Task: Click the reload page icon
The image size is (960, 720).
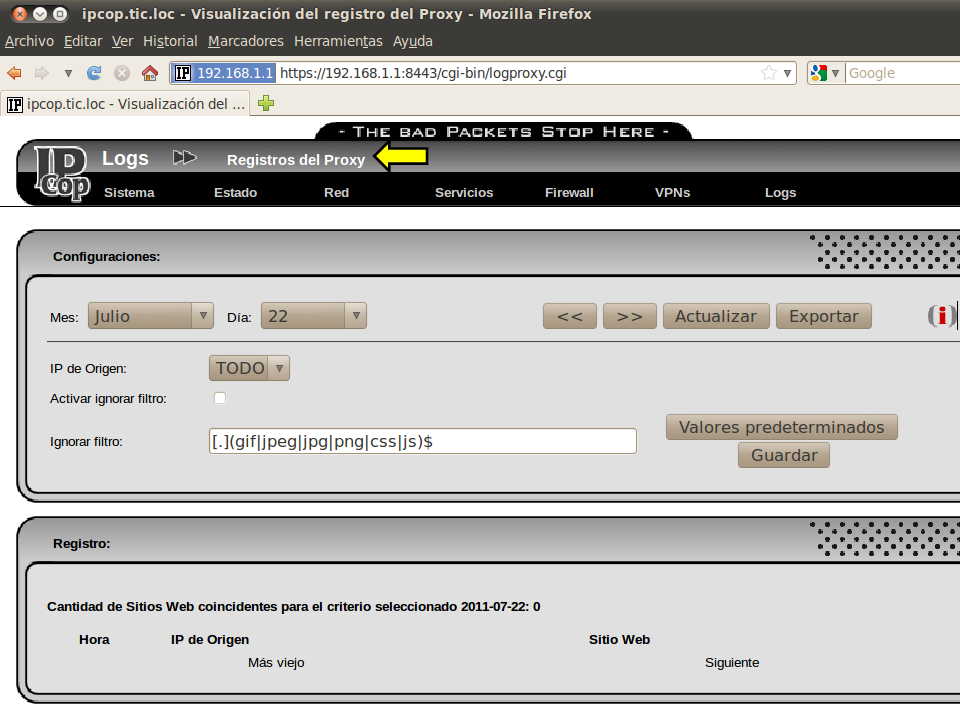Action: click(x=95, y=73)
